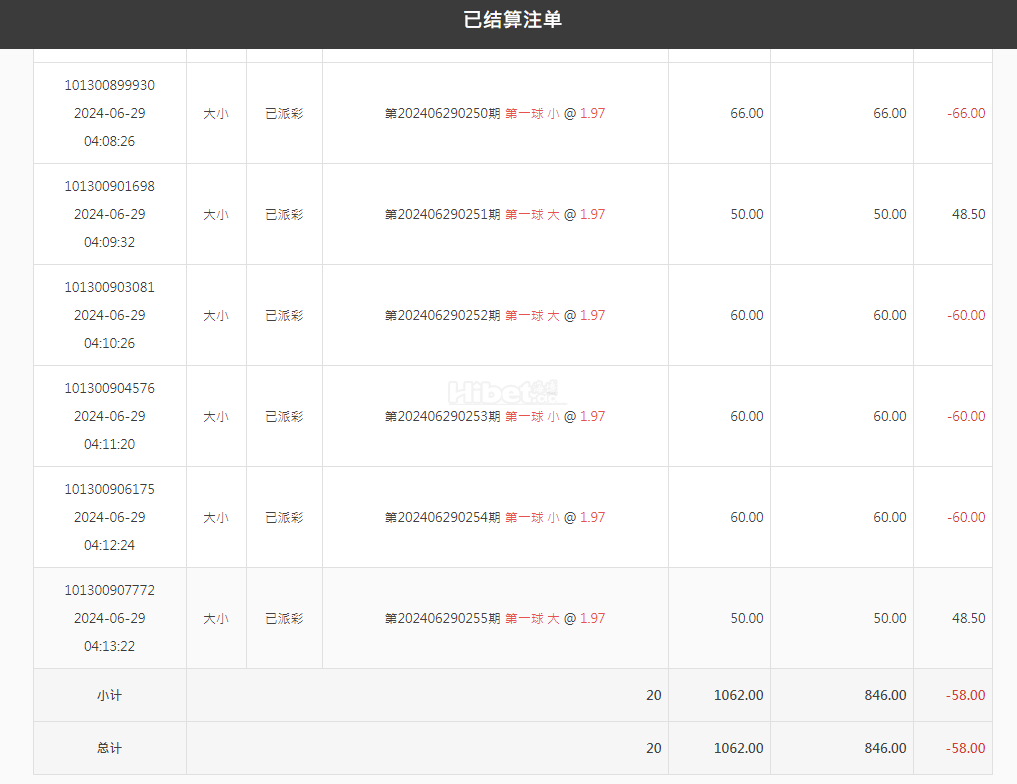Click bet count 20 in 小计 row
The height and width of the screenshot is (784, 1017).
click(654, 696)
